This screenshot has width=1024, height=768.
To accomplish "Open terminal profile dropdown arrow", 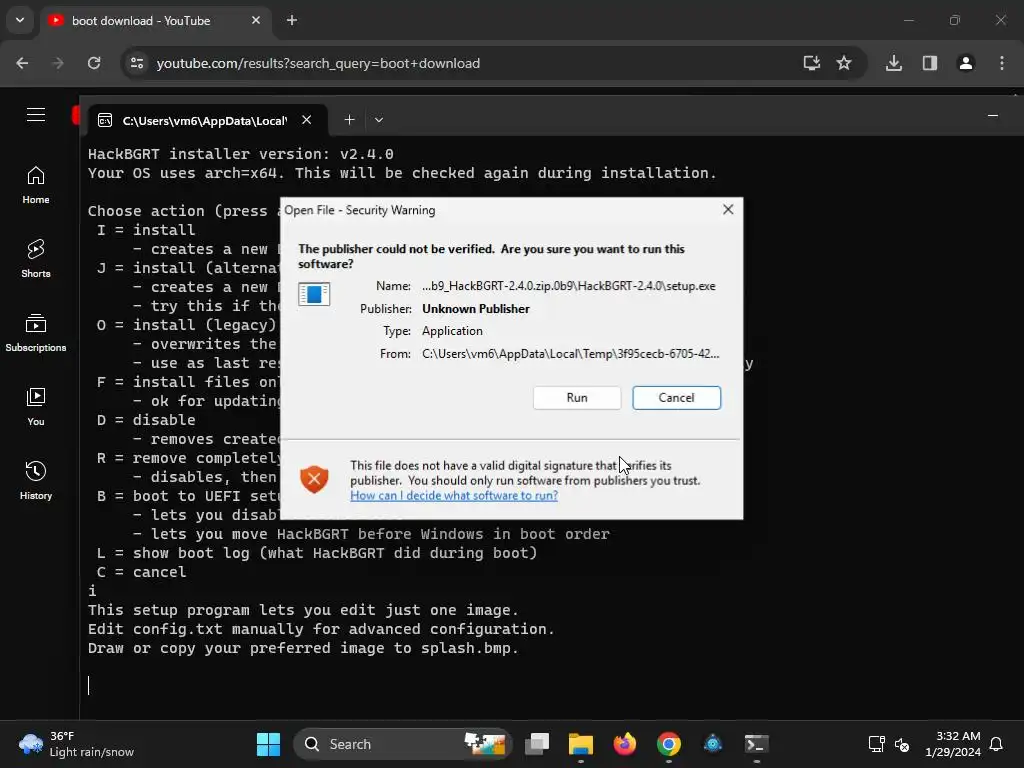I will click(x=379, y=120).
